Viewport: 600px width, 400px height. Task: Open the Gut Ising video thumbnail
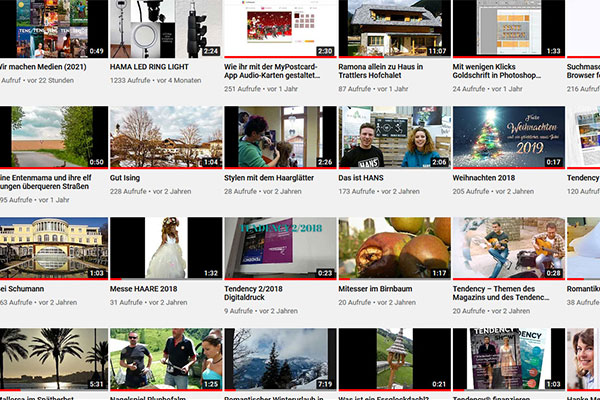(x=166, y=137)
